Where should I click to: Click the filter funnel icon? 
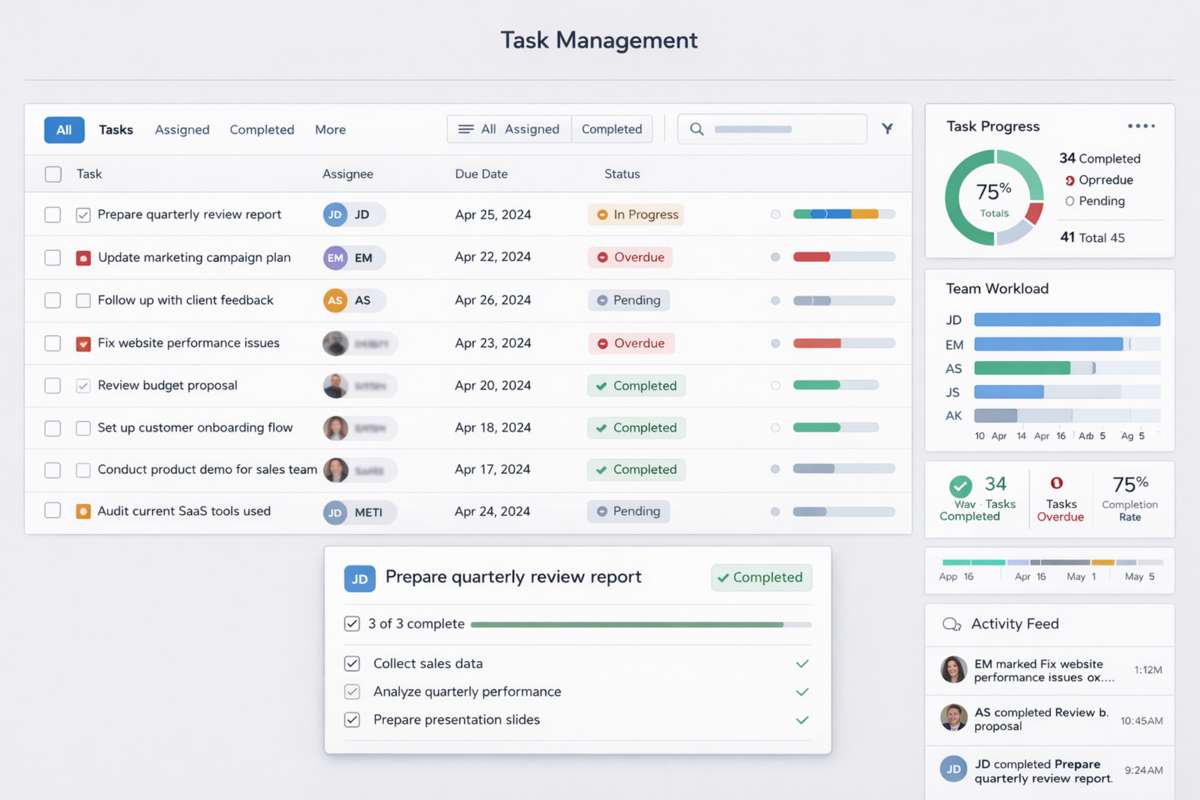pyautogui.click(x=886, y=128)
